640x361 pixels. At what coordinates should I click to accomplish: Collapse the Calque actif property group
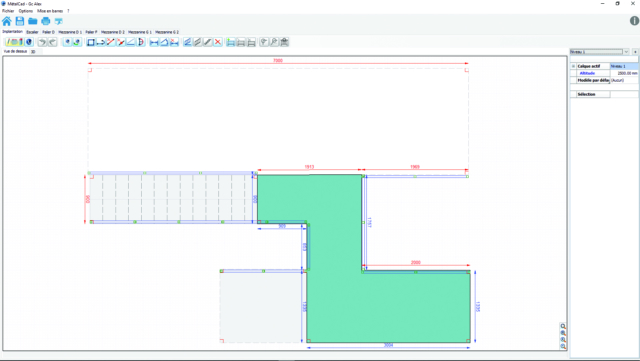(573, 66)
